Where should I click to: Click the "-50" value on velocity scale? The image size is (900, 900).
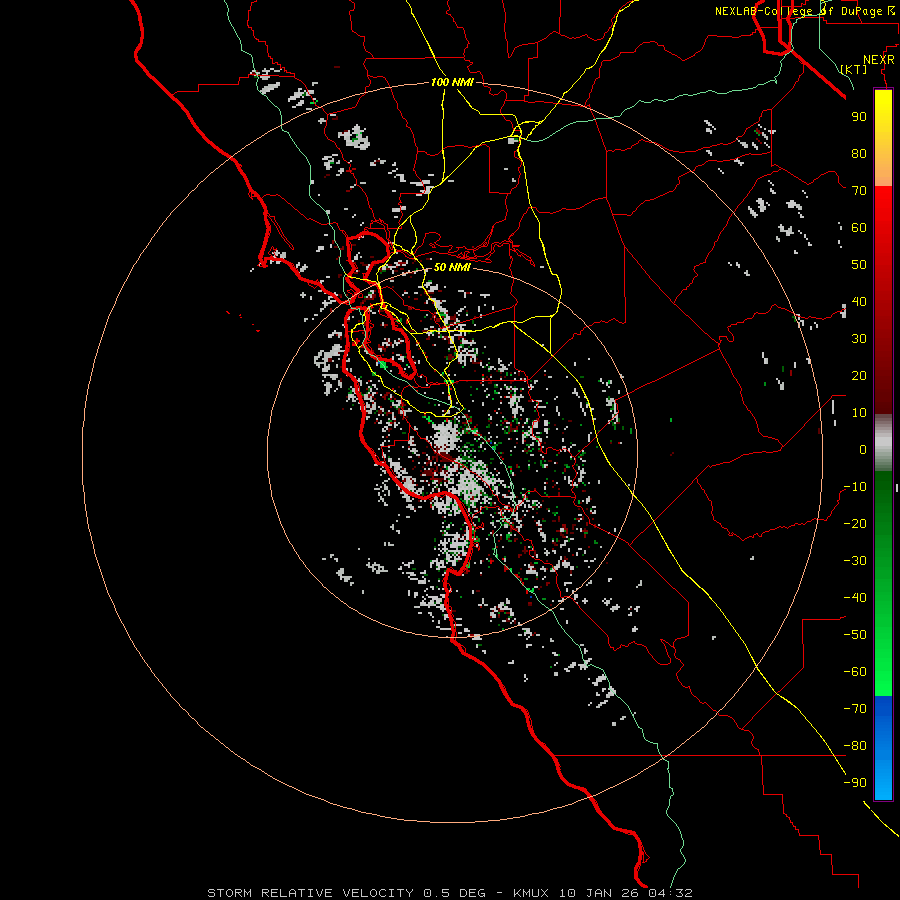[855, 635]
